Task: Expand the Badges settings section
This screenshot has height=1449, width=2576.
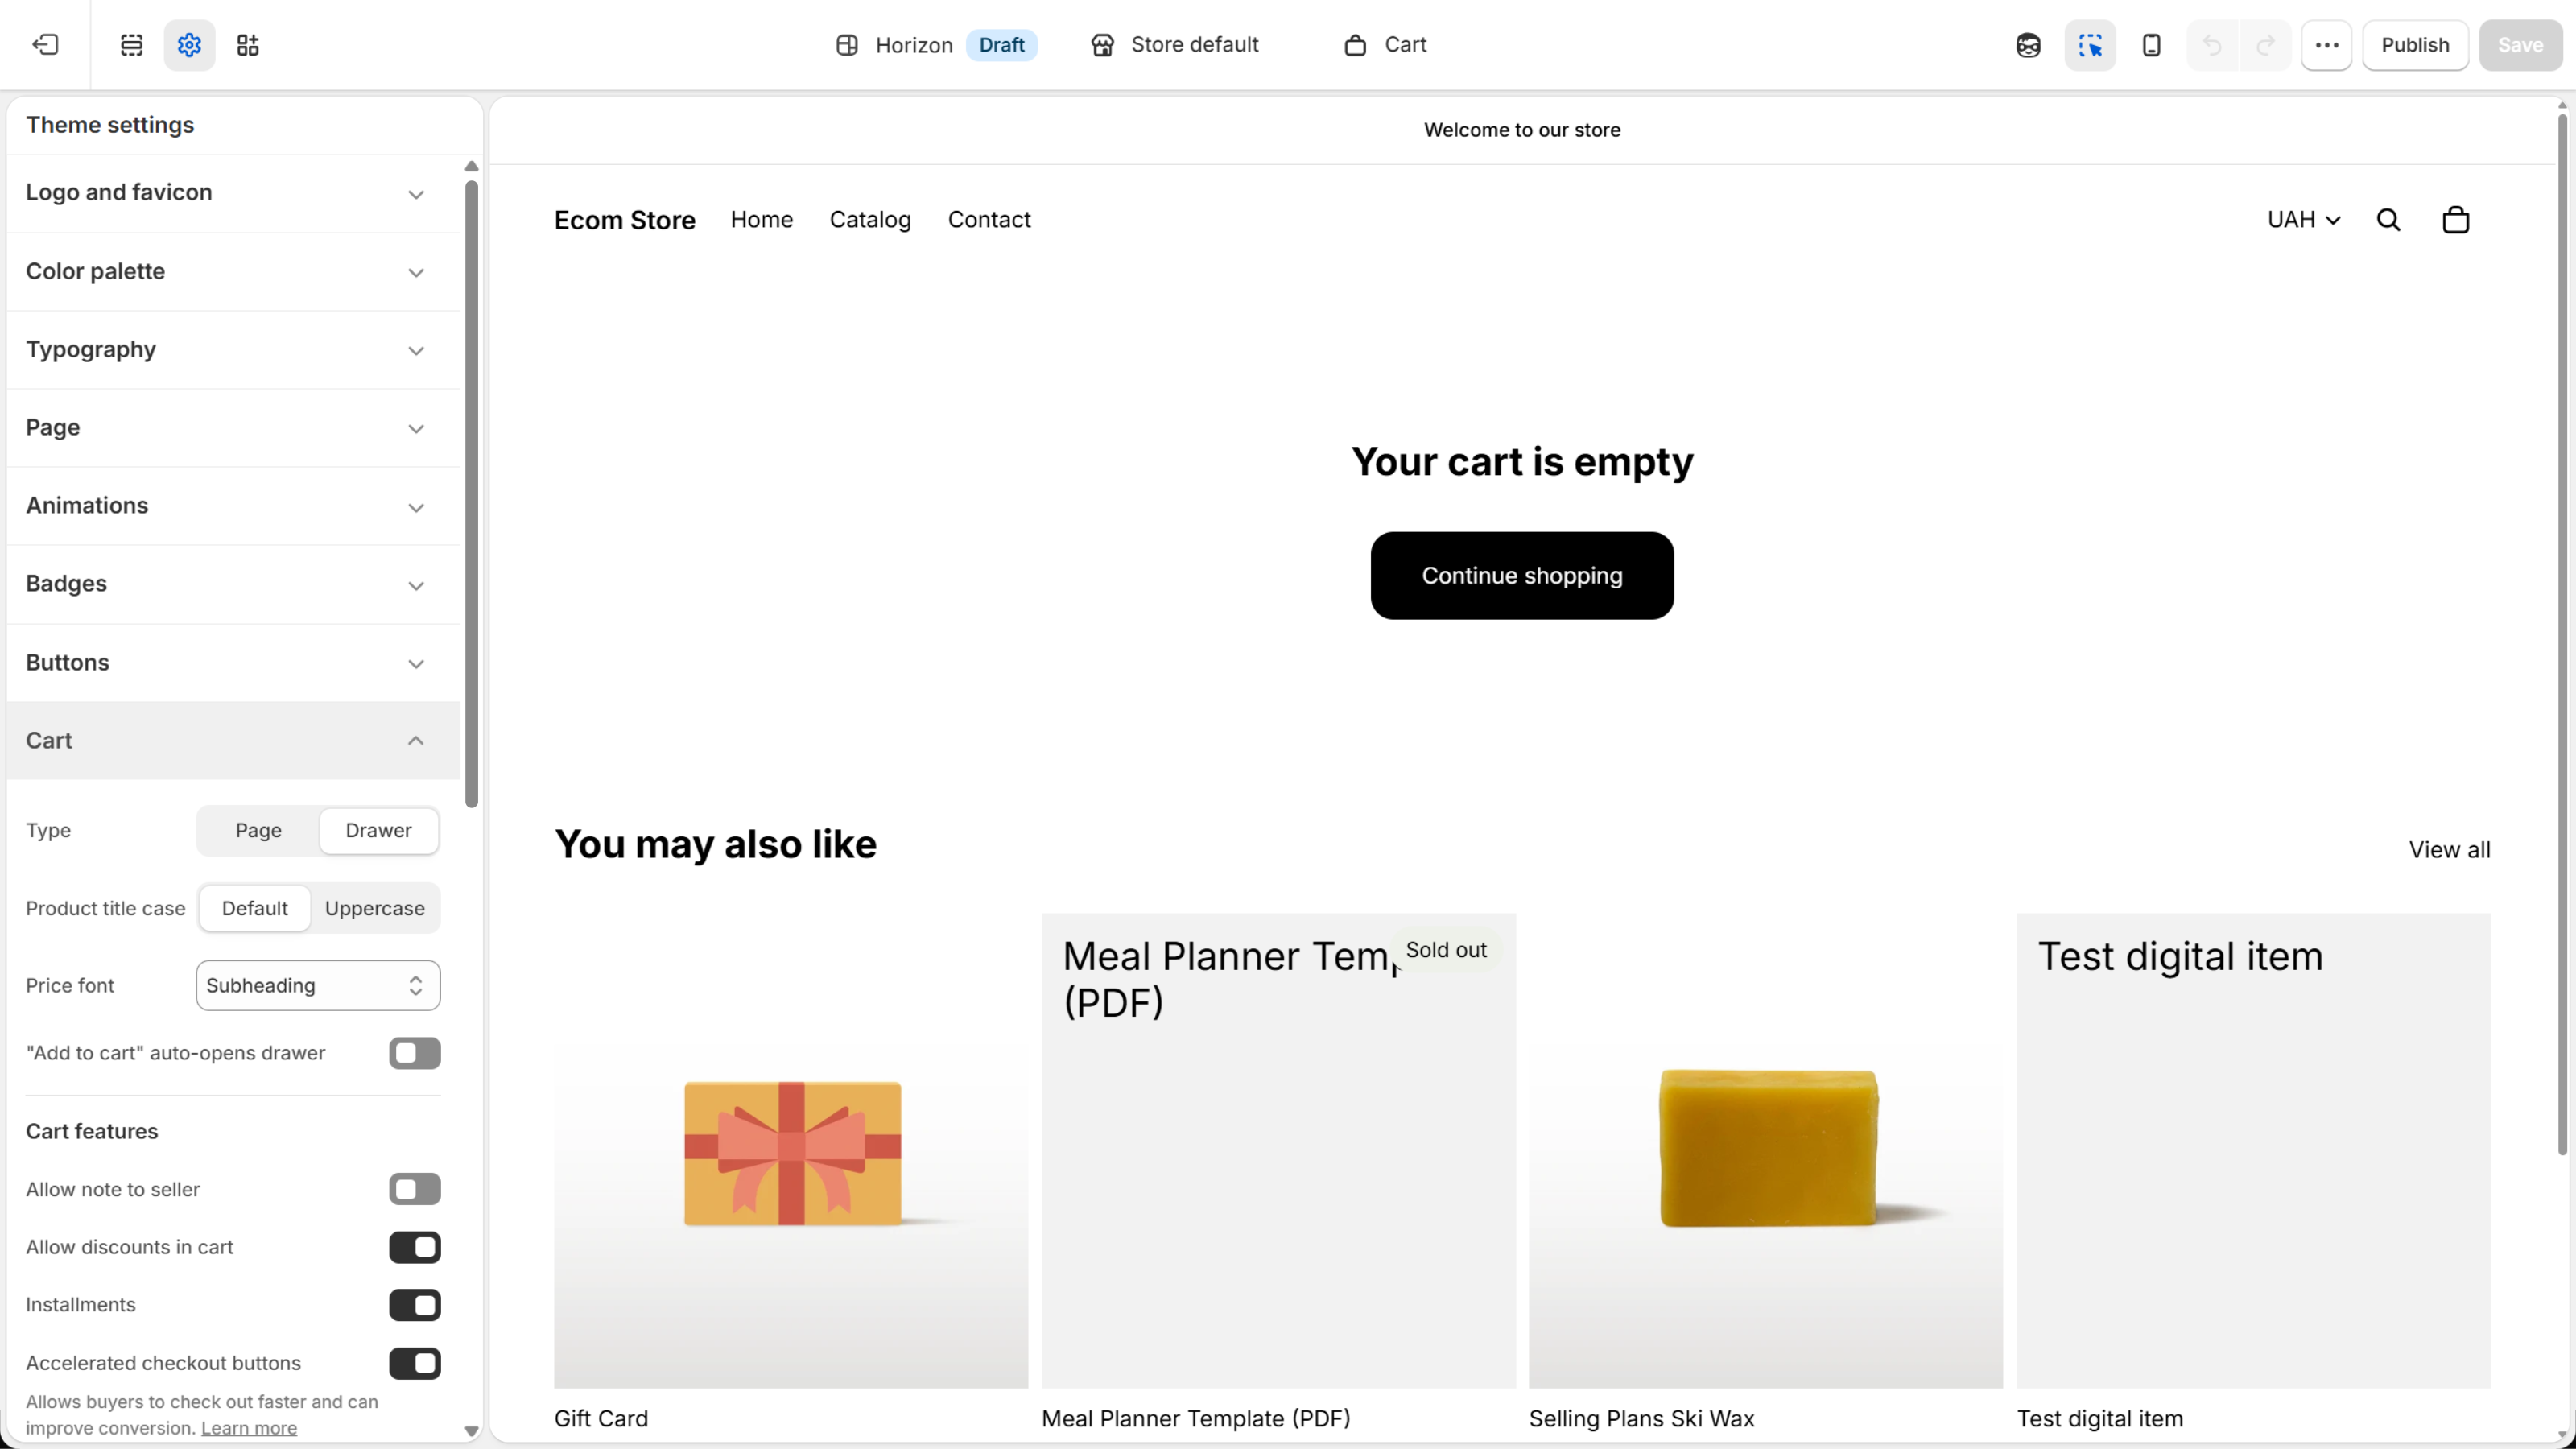Action: [x=233, y=584]
